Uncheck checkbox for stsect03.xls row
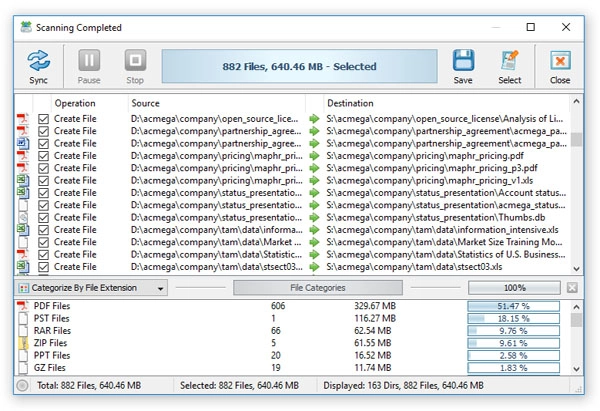600x411 pixels. (44, 267)
